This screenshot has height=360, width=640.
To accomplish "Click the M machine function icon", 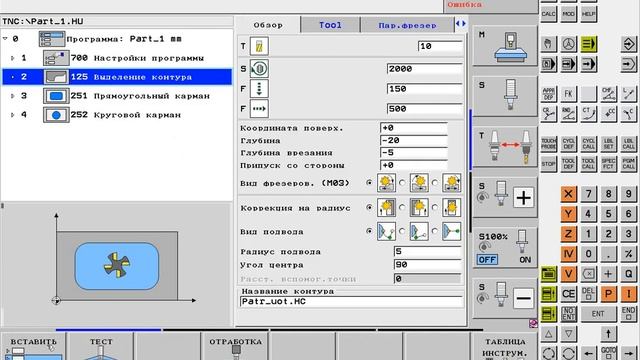I will coord(505,45).
